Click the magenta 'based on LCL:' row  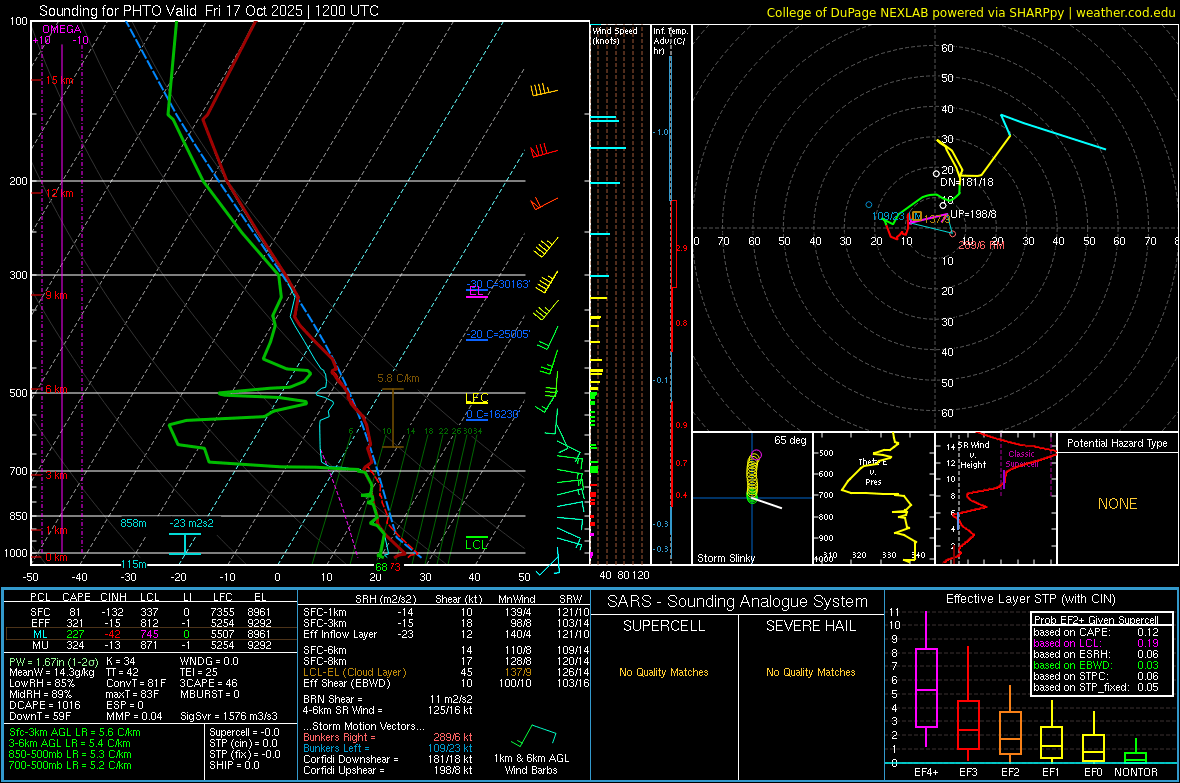click(x=1096, y=644)
